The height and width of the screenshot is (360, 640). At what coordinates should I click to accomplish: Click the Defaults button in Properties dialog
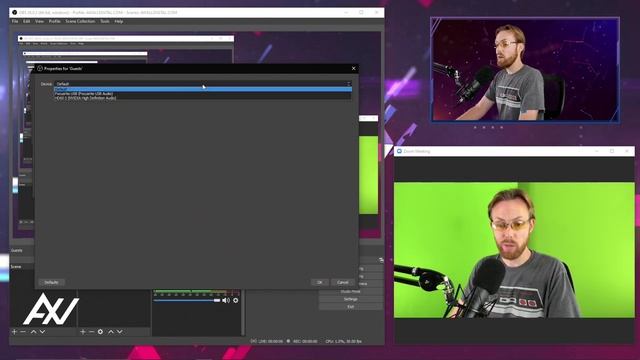coord(51,282)
